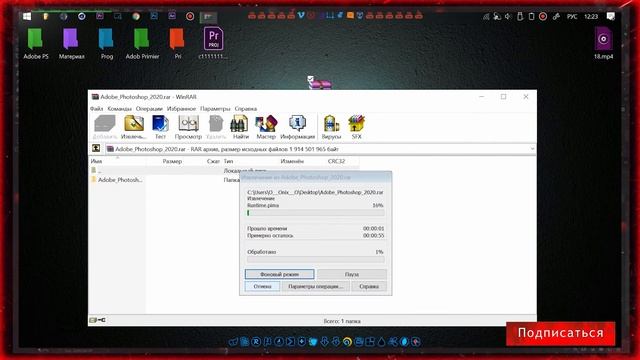This screenshot has width=640, height=360.
Task: Sort list by Тип column header
Action: pyautogui.click(x=228, y=161)
